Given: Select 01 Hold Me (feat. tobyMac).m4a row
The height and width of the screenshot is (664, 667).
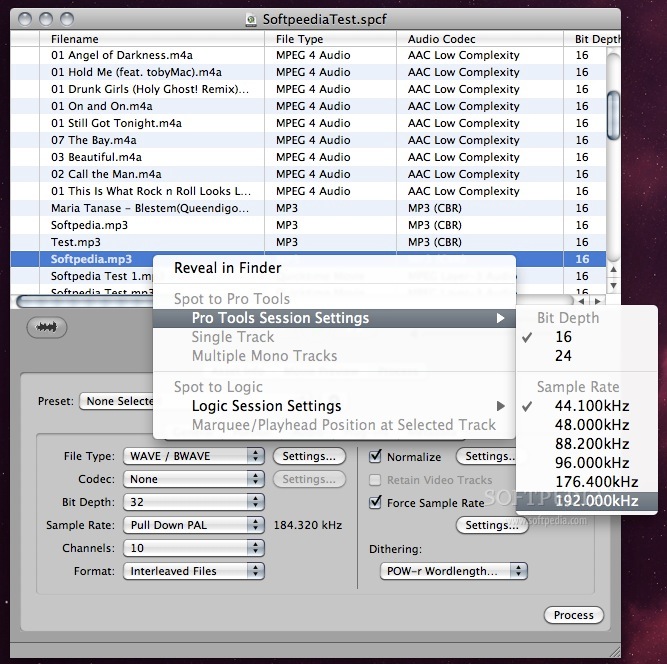Looking at the screenshot, I should point(308,72).
